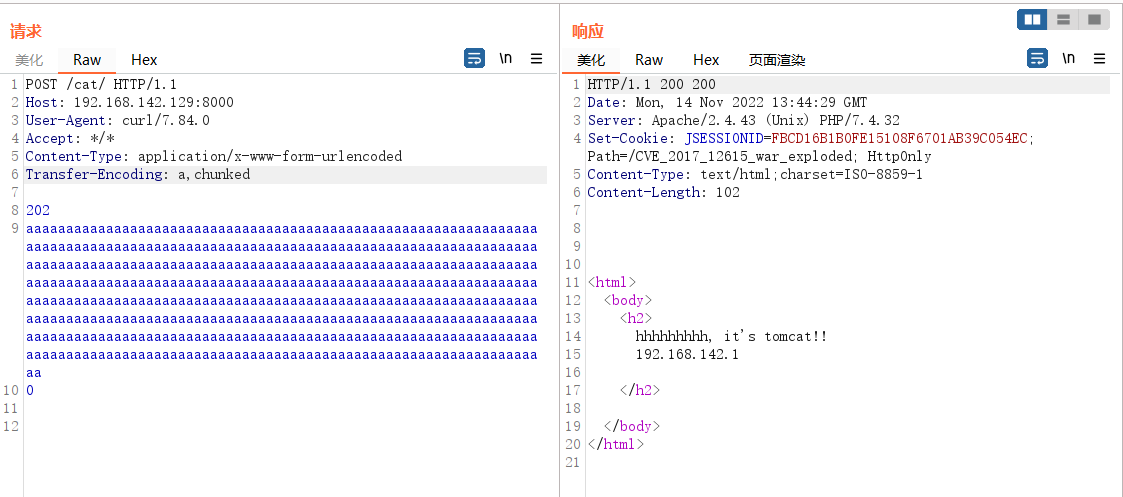
Task: Toggle word wrap icon in response panel
Action: [x=1037, y=59]
